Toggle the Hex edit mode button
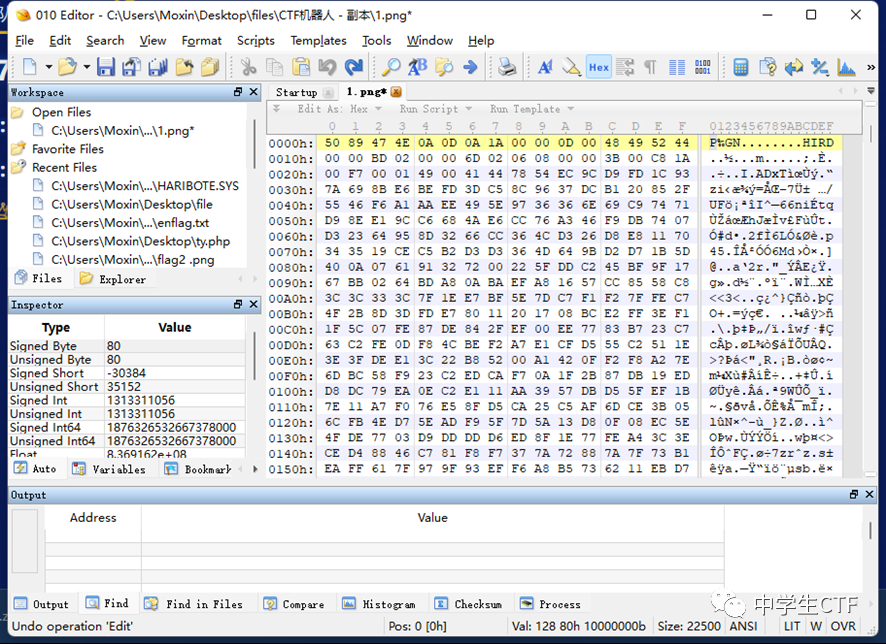 click(x=598, y=67)
